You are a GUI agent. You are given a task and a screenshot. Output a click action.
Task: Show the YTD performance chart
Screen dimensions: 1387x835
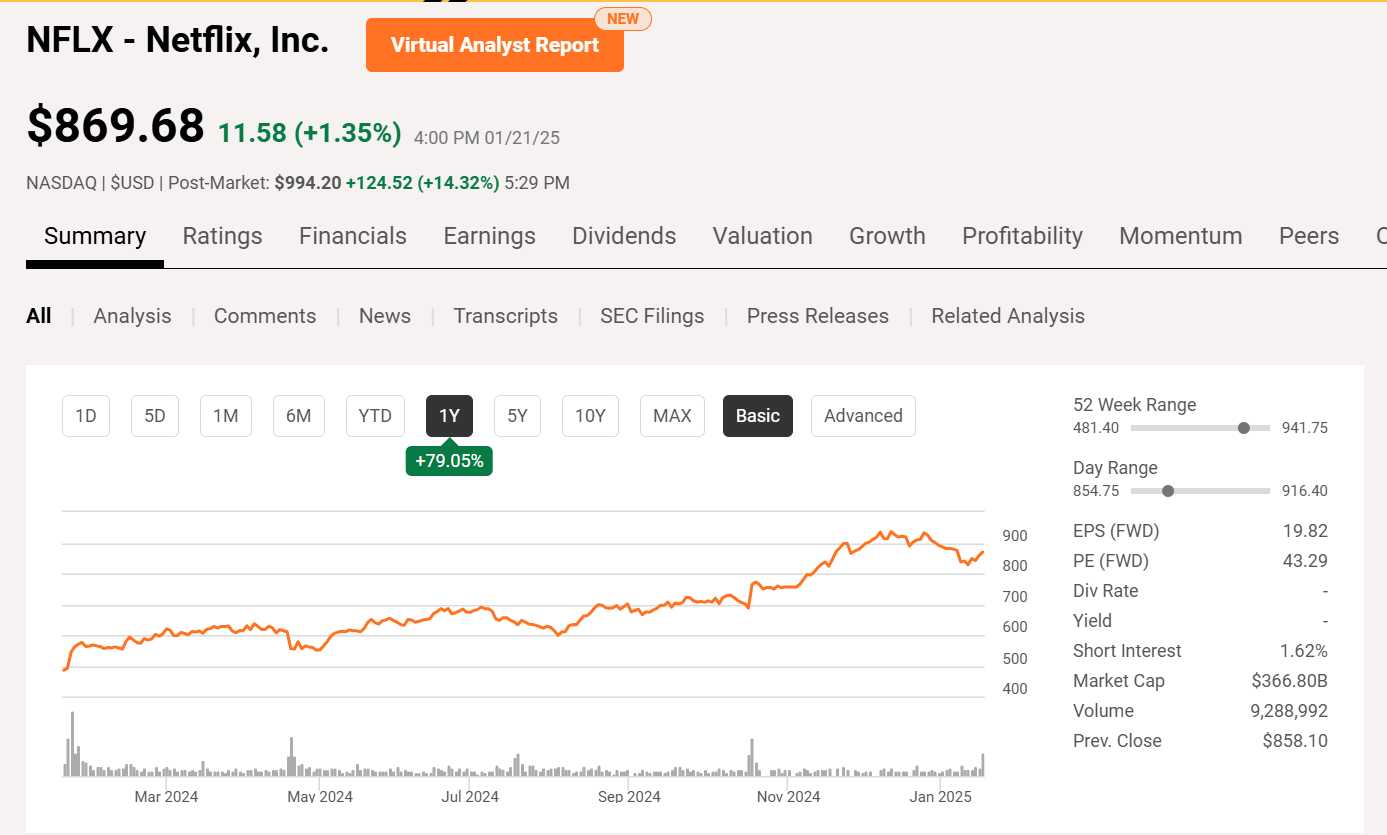point(375,415)
